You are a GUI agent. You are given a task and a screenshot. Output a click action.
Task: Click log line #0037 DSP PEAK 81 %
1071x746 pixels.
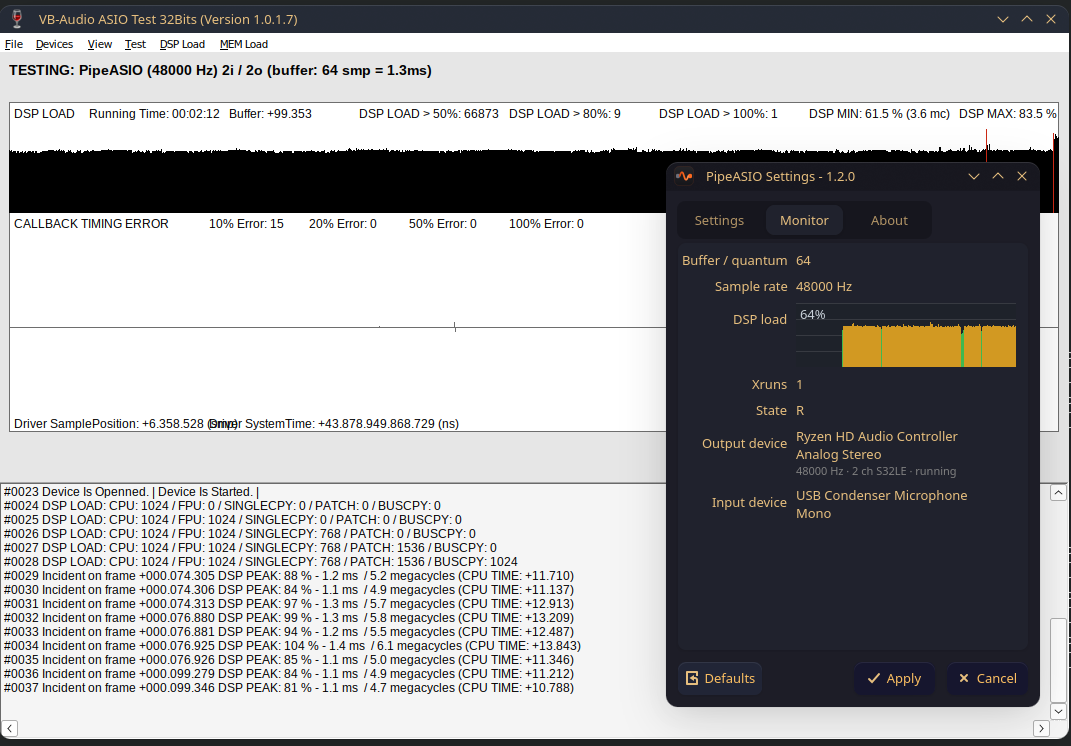click(289, 689)
